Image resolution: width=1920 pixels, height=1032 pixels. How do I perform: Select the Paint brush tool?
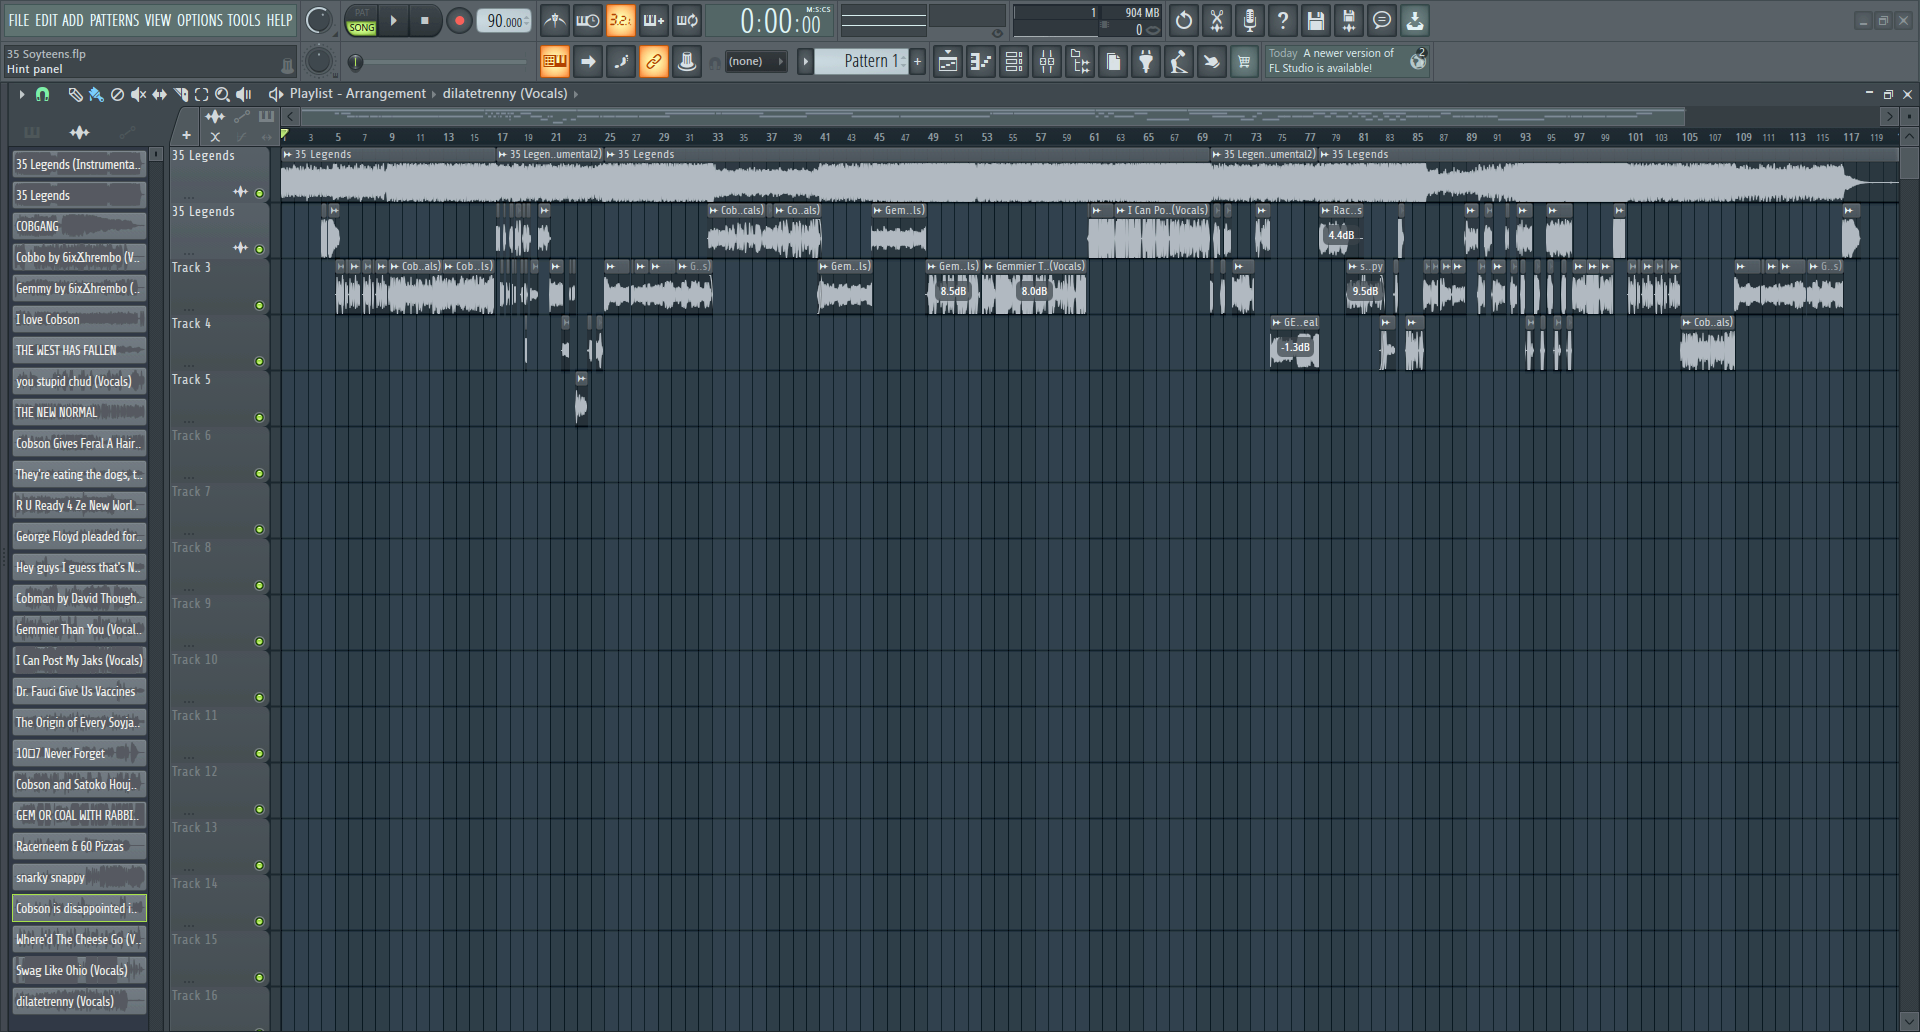pos(96,94)
